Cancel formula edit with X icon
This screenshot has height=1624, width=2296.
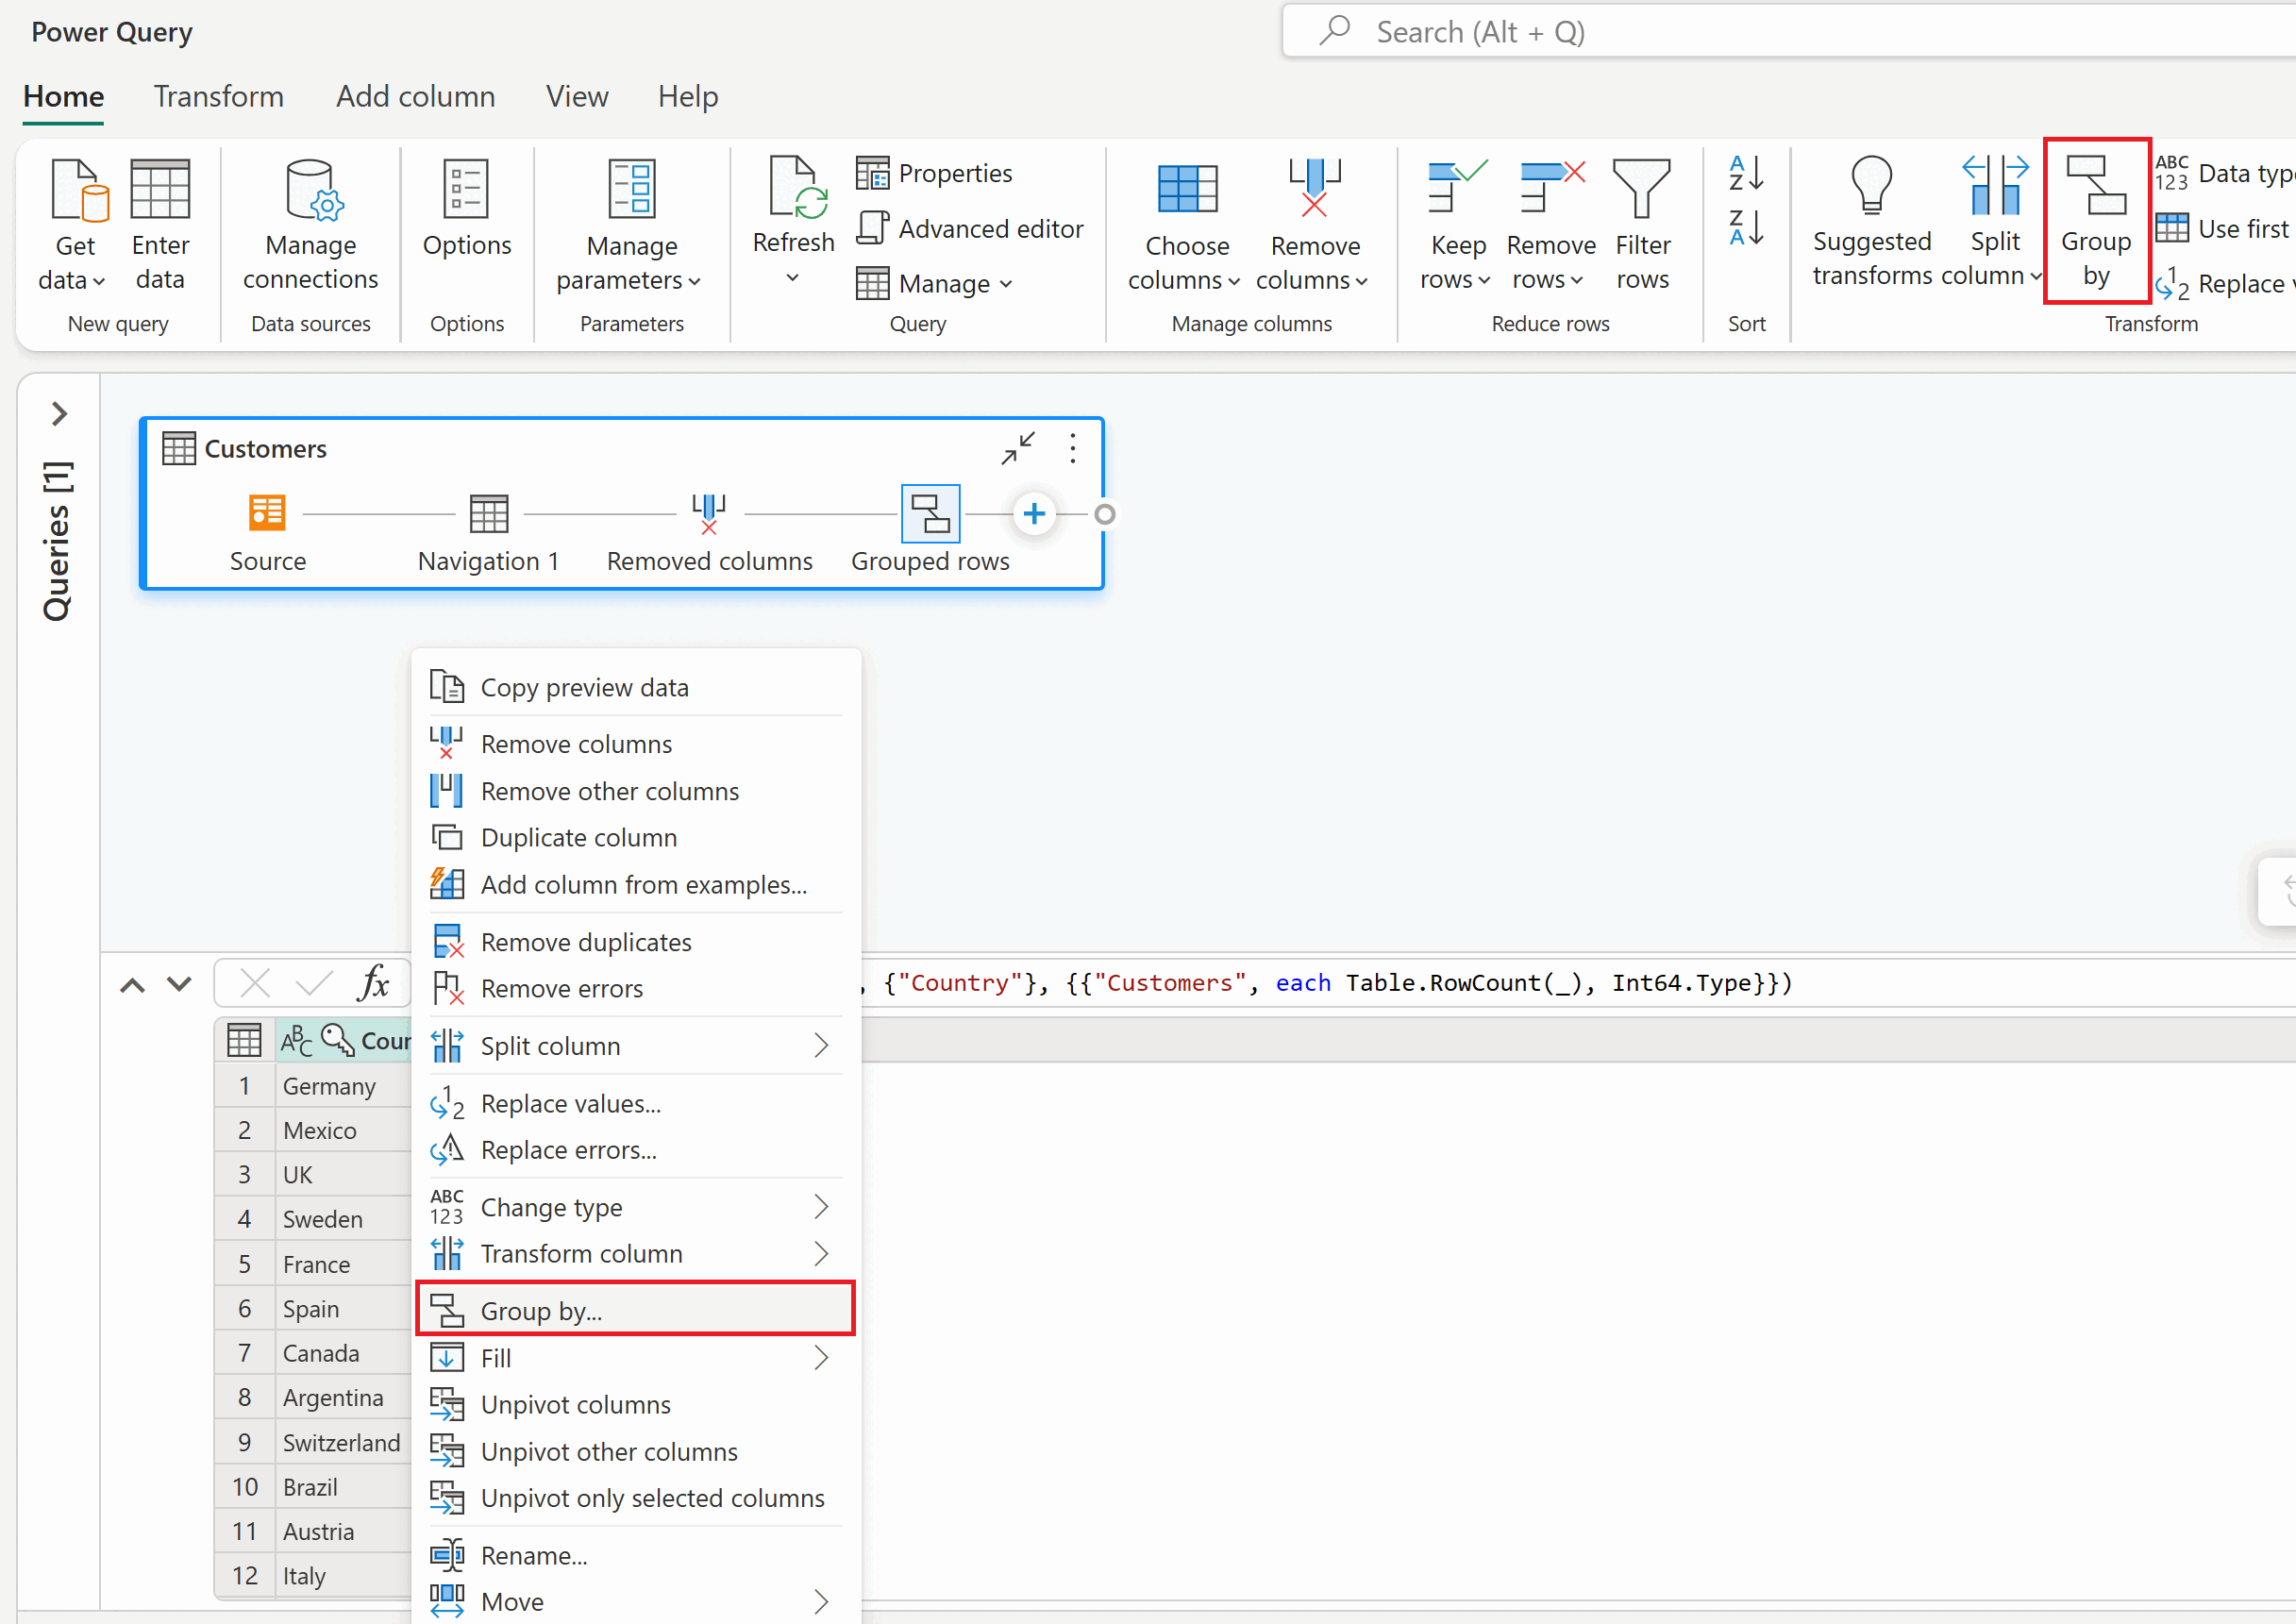coord(255,983)
